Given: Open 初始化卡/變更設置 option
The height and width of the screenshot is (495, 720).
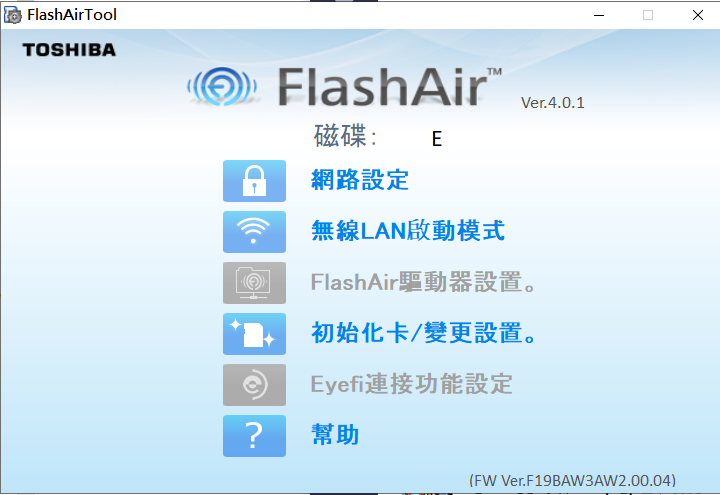Looking at the screenshot, I should click(423, 333).
